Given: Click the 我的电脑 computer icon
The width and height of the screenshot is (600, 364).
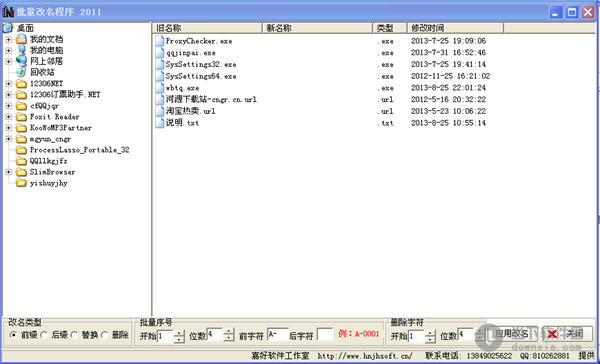Looking at the screenshot, I should pos(21,50).
